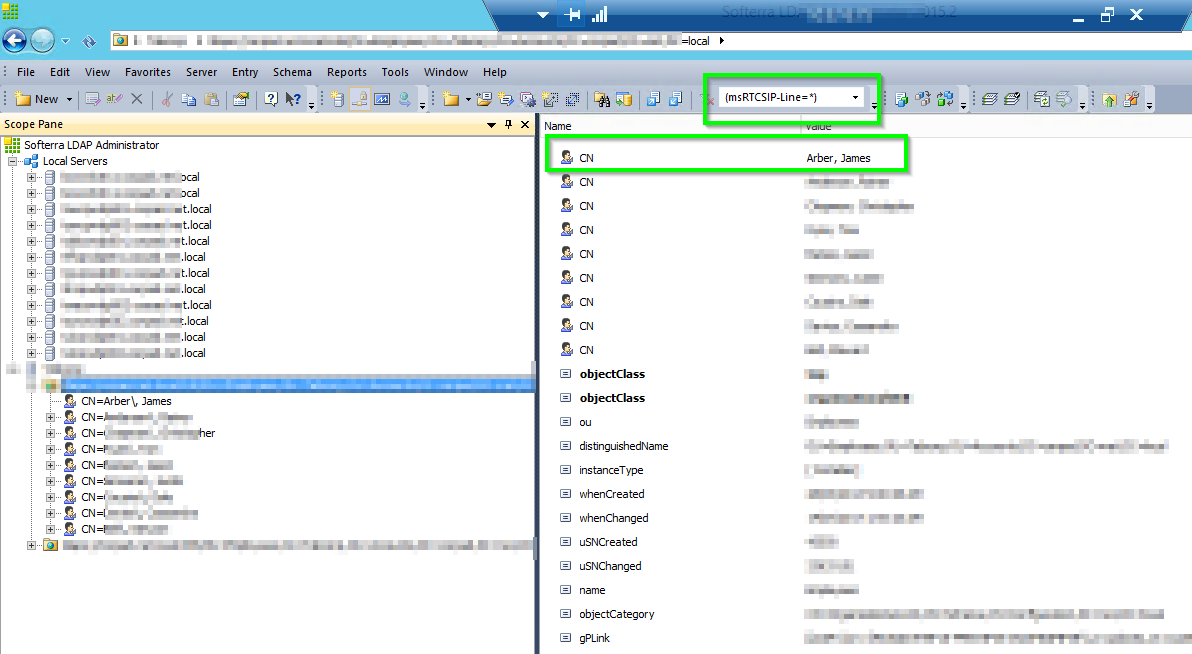Close the Scope Pane
This screenshot has width=1192, height=654.
(525, 124)
